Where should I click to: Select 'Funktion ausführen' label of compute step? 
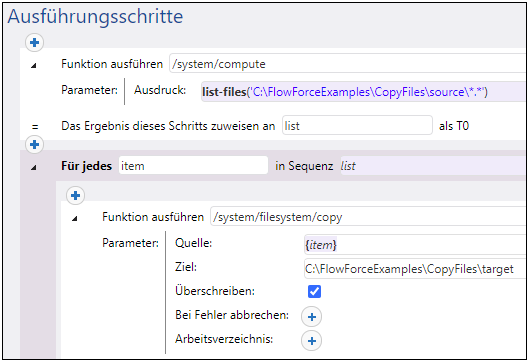pyautogui.click(x=112, y=64)
